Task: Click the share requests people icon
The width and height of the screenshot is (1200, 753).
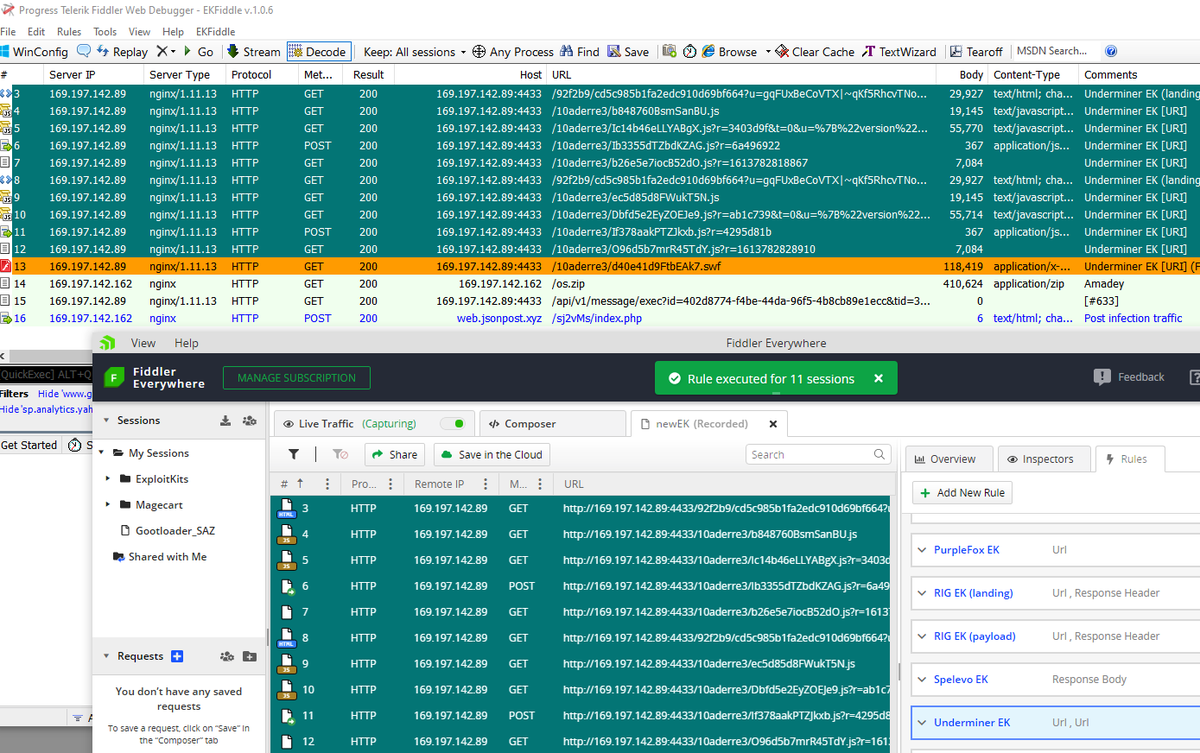Action: click(x=227, y=656)
